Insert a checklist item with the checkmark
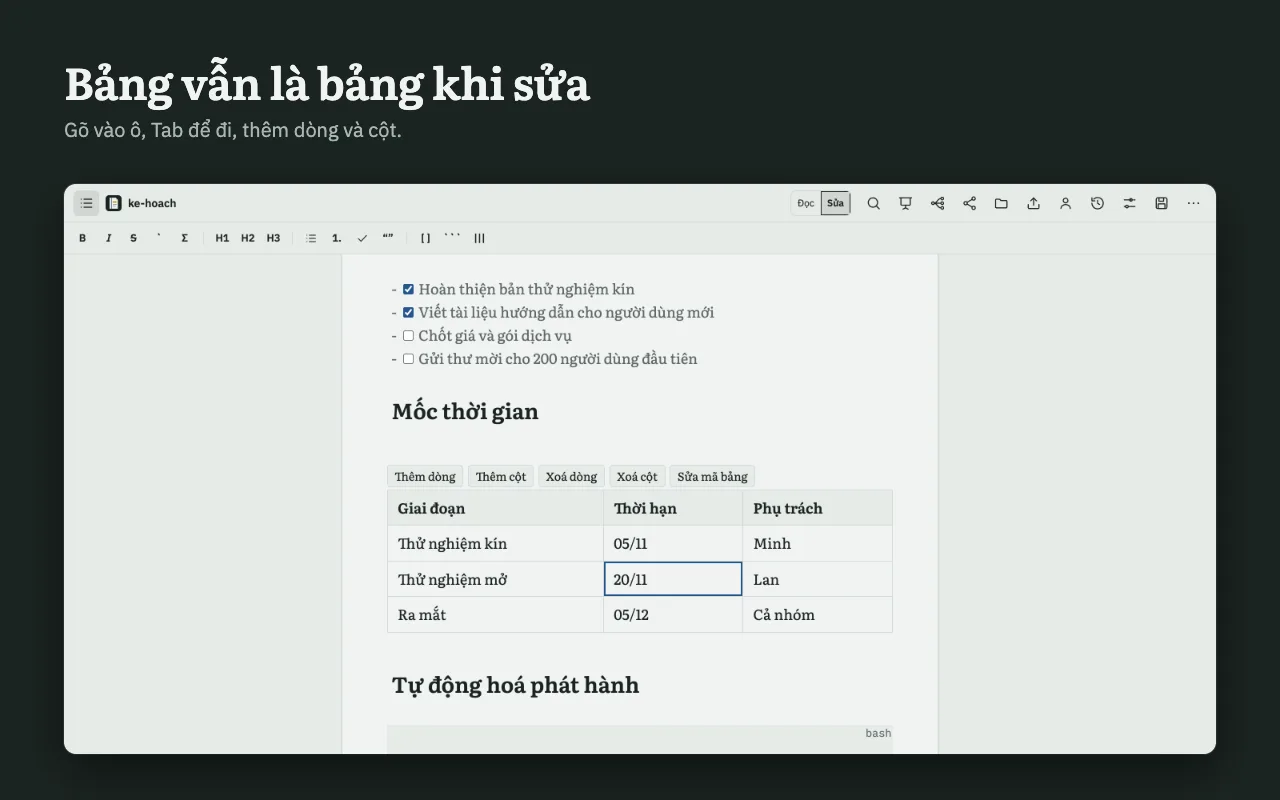This screenshot has height=800, width=1280. [362, 238]
